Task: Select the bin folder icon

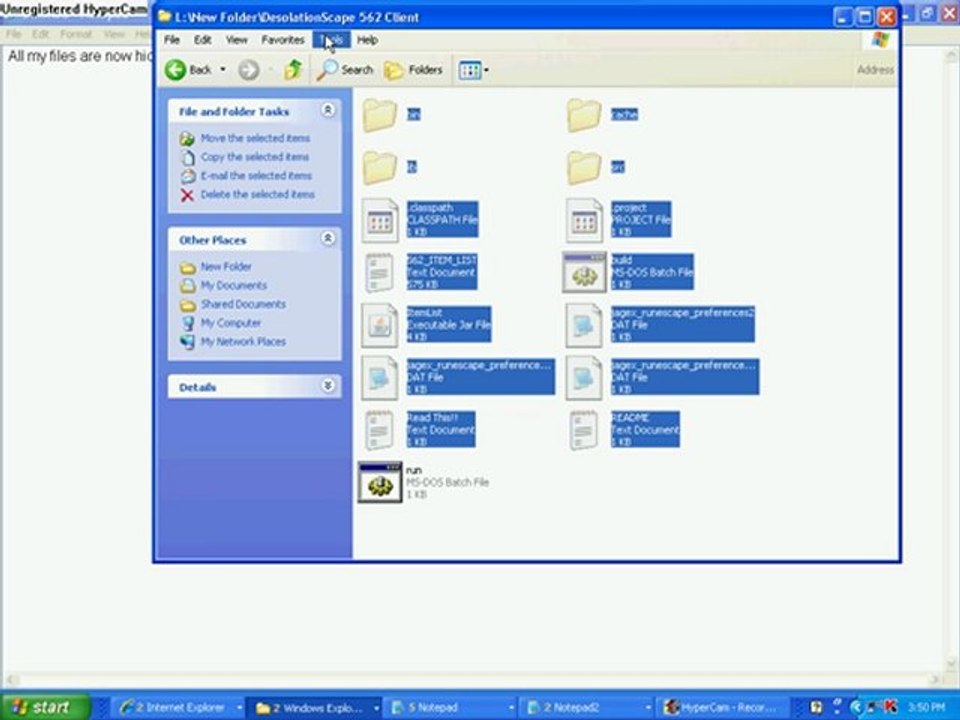Action: pos(379,114)
